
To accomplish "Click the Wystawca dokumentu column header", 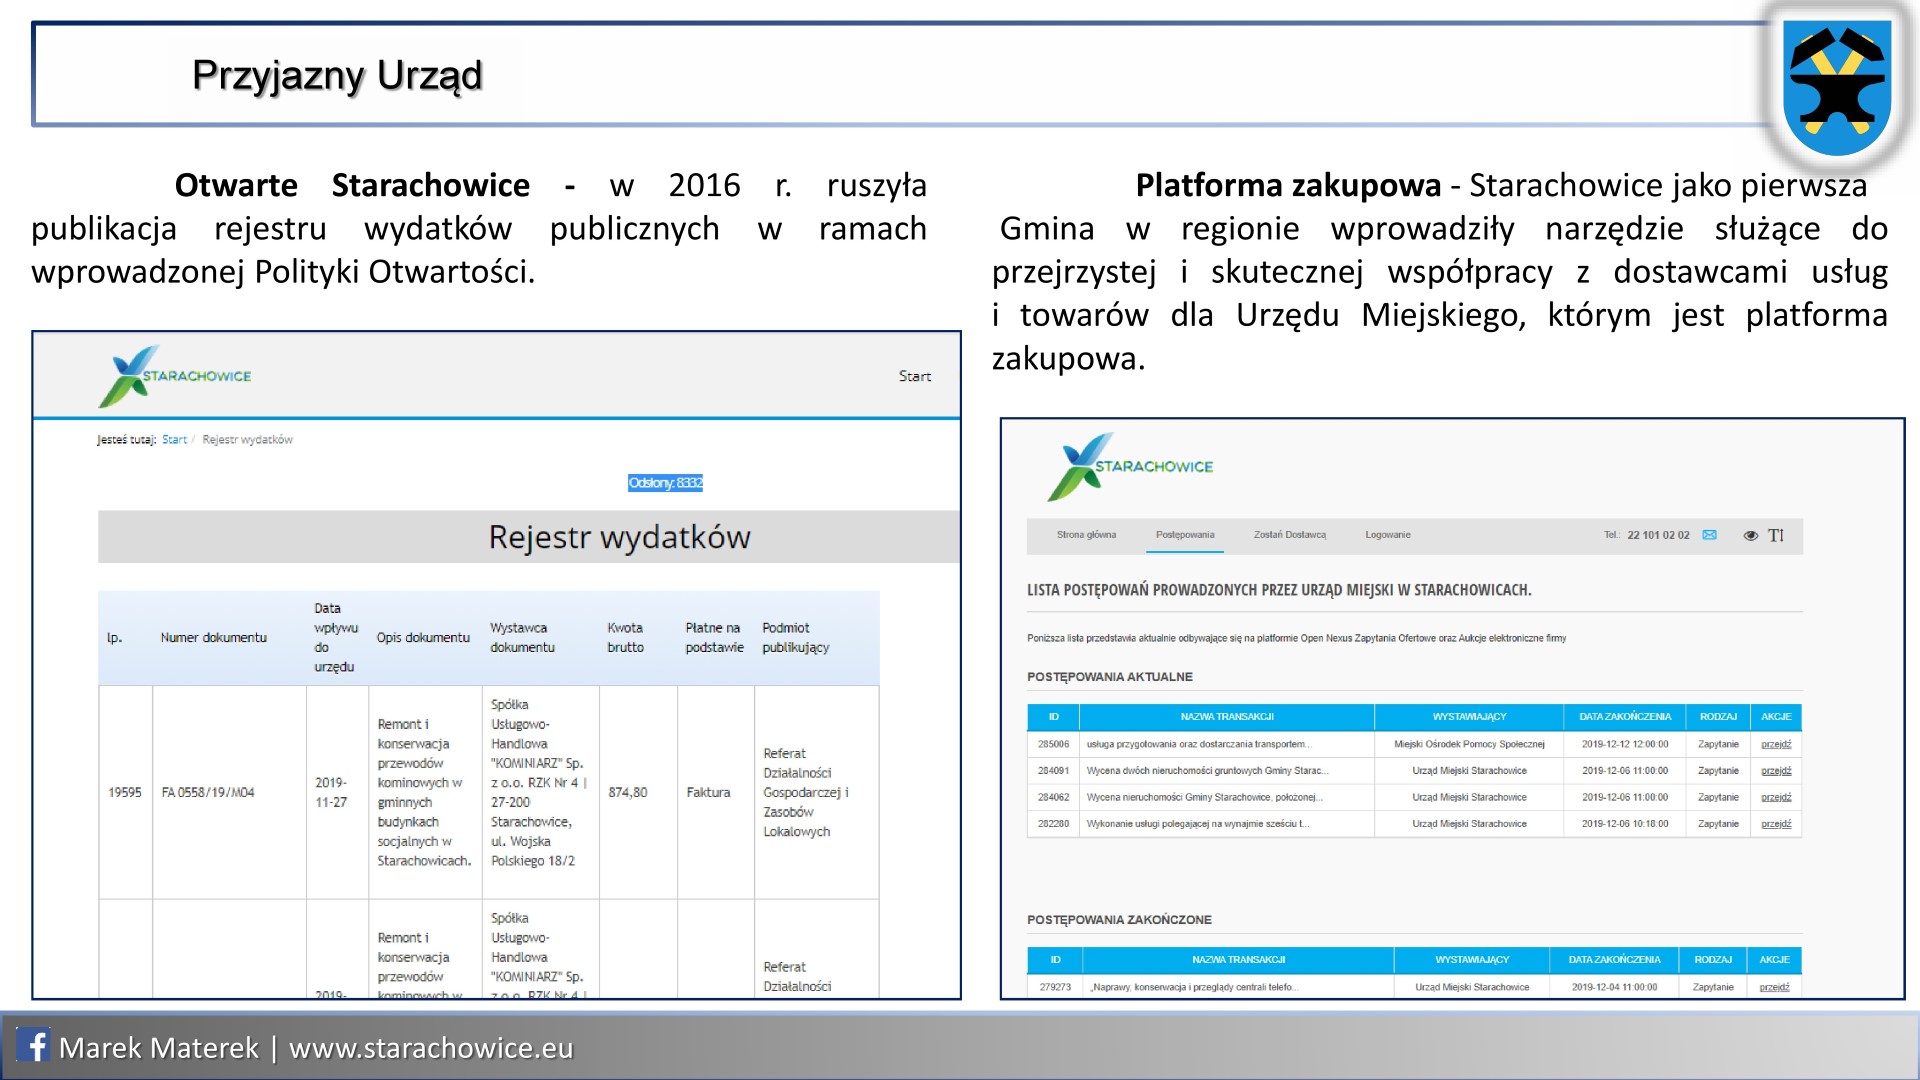I will pyautogui.click(x=522, y=637).
